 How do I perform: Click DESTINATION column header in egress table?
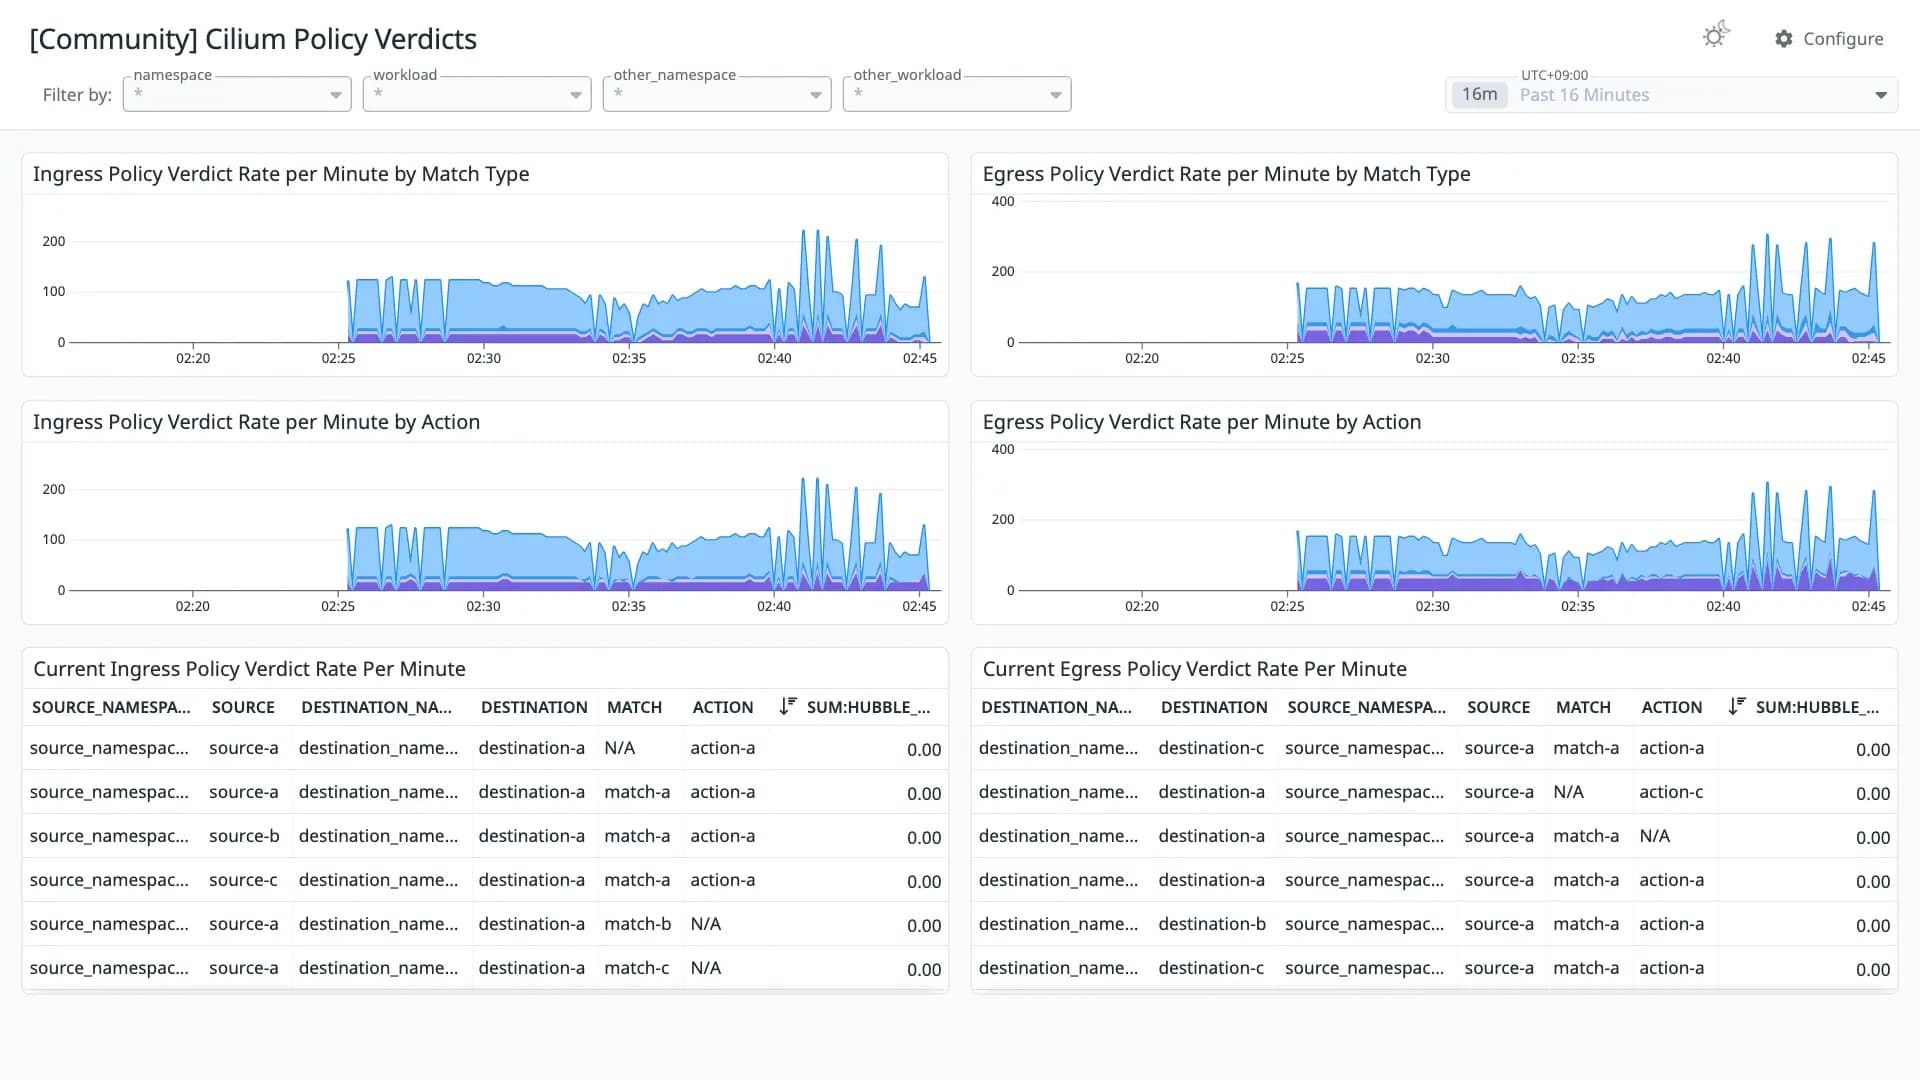[x=1214, y=707]
